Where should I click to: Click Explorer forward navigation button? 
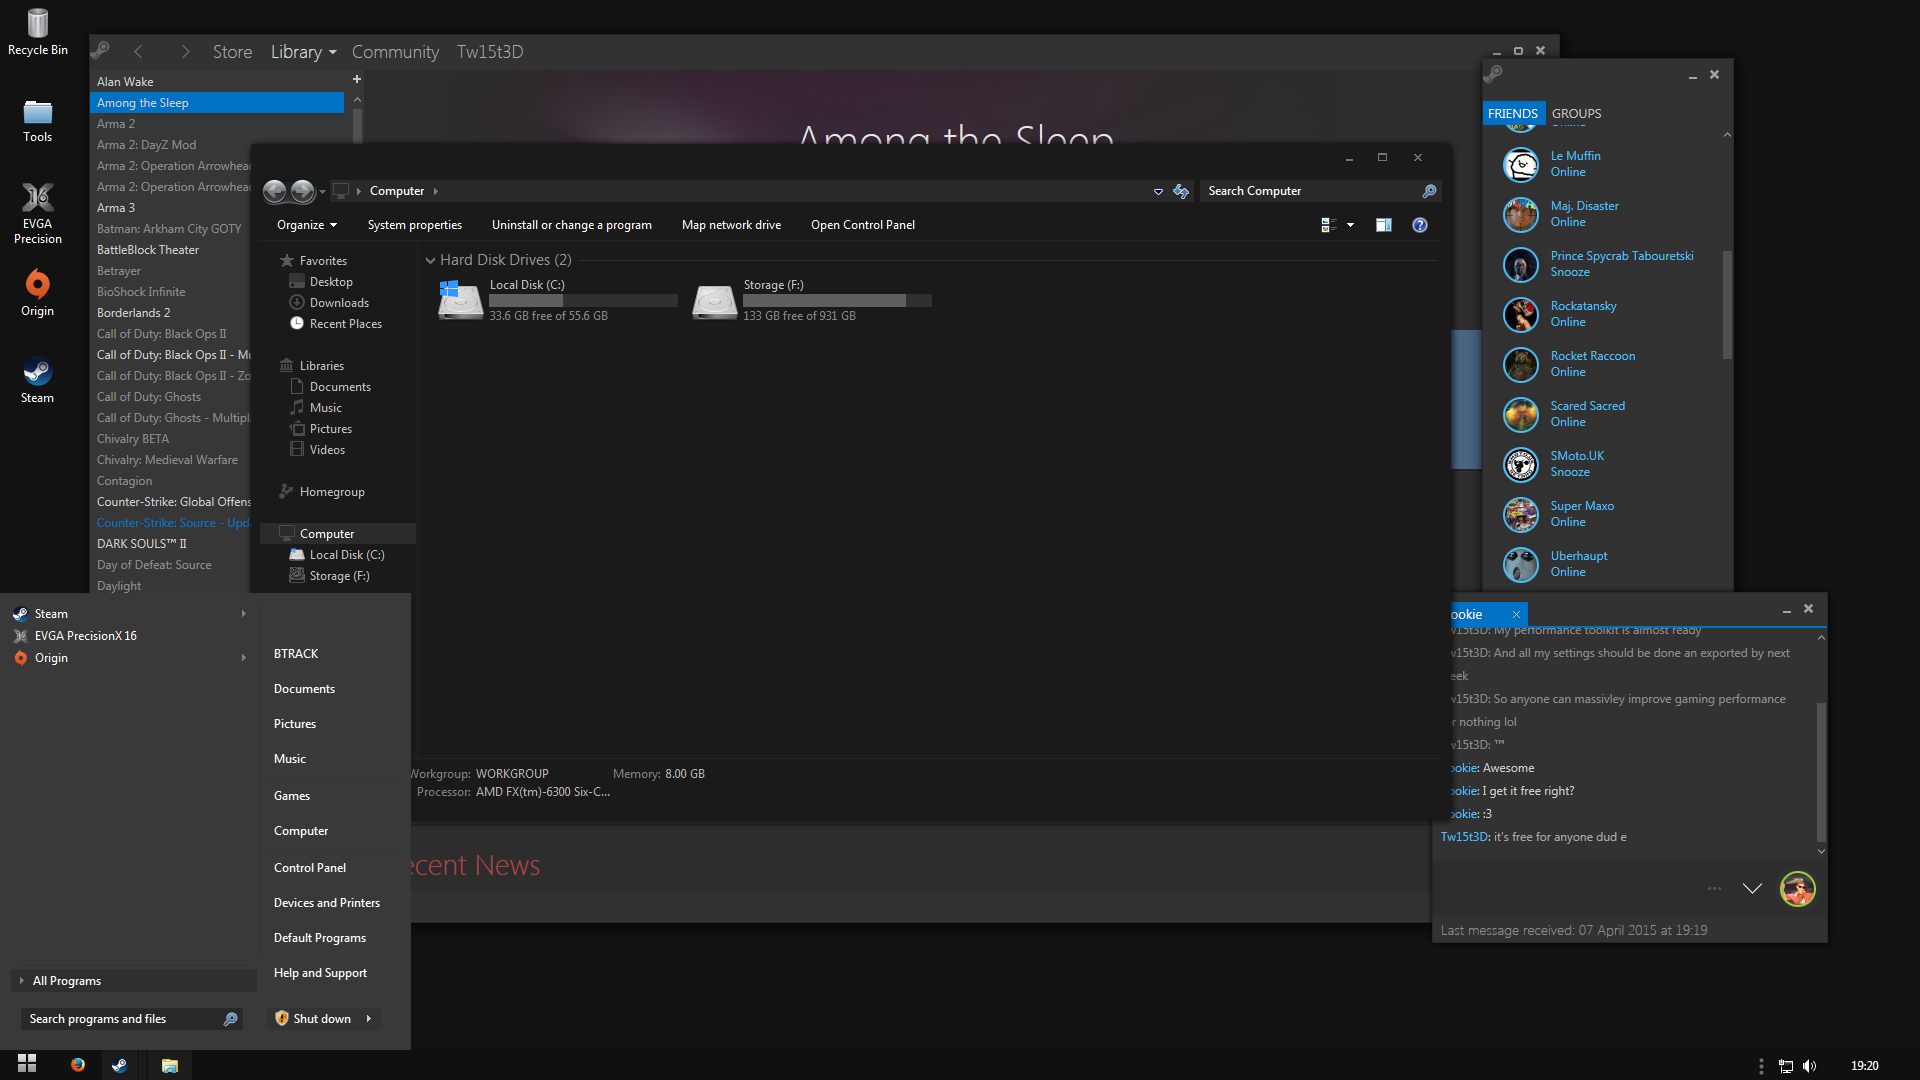pos(302,191)
